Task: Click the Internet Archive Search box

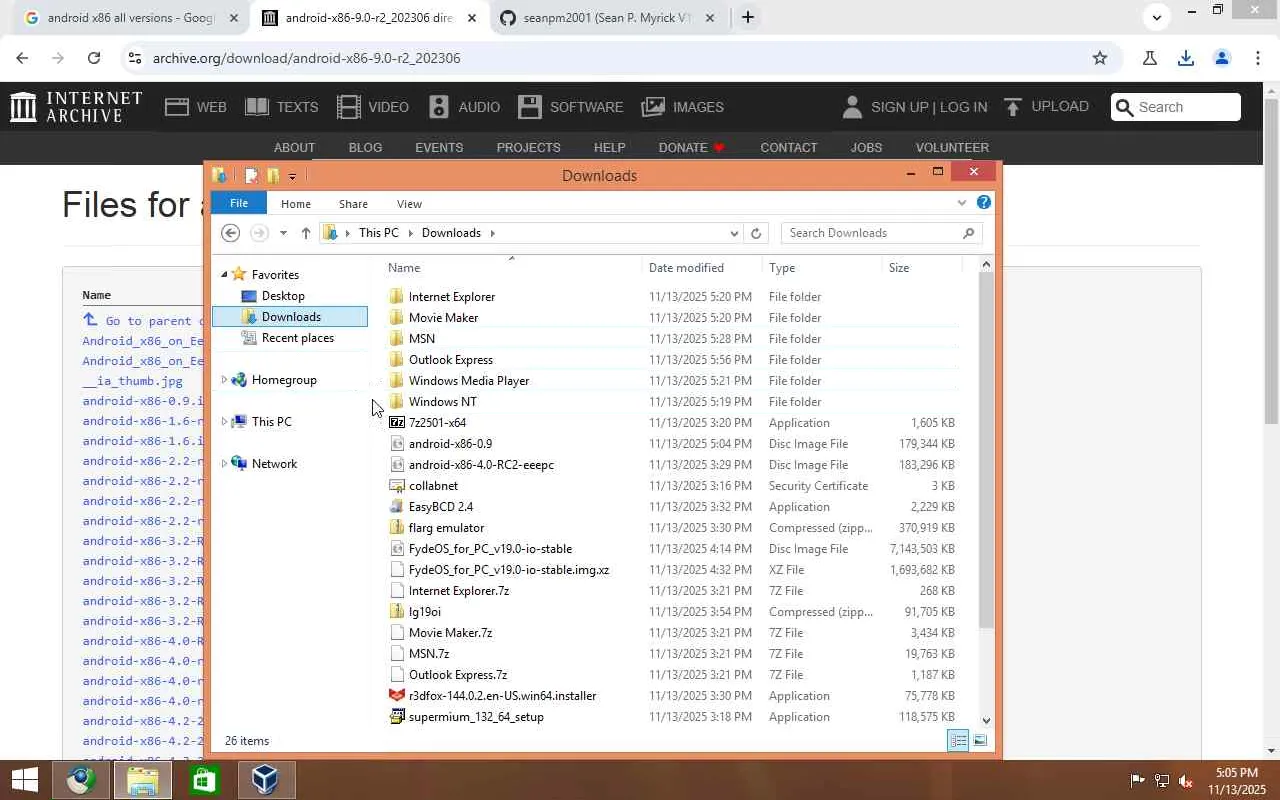Action: [x=1176, y=107]
